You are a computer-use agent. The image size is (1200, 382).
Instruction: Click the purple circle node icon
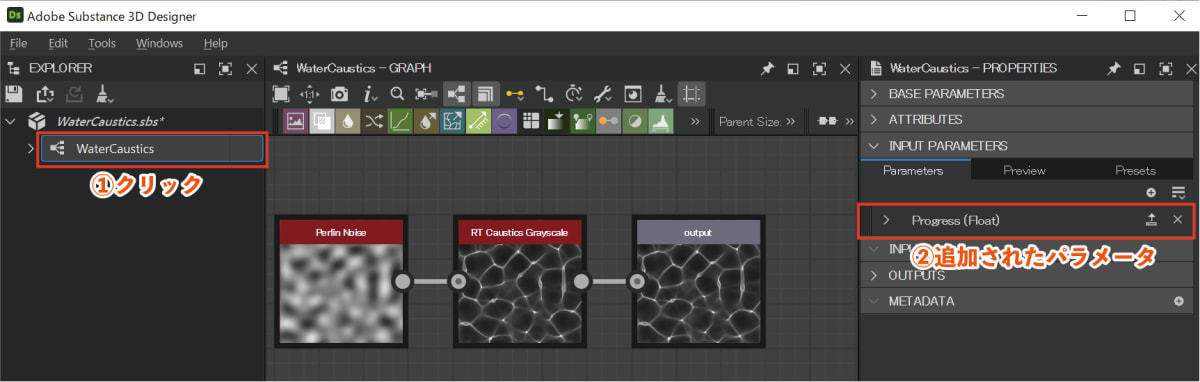[x=504, y=122]
